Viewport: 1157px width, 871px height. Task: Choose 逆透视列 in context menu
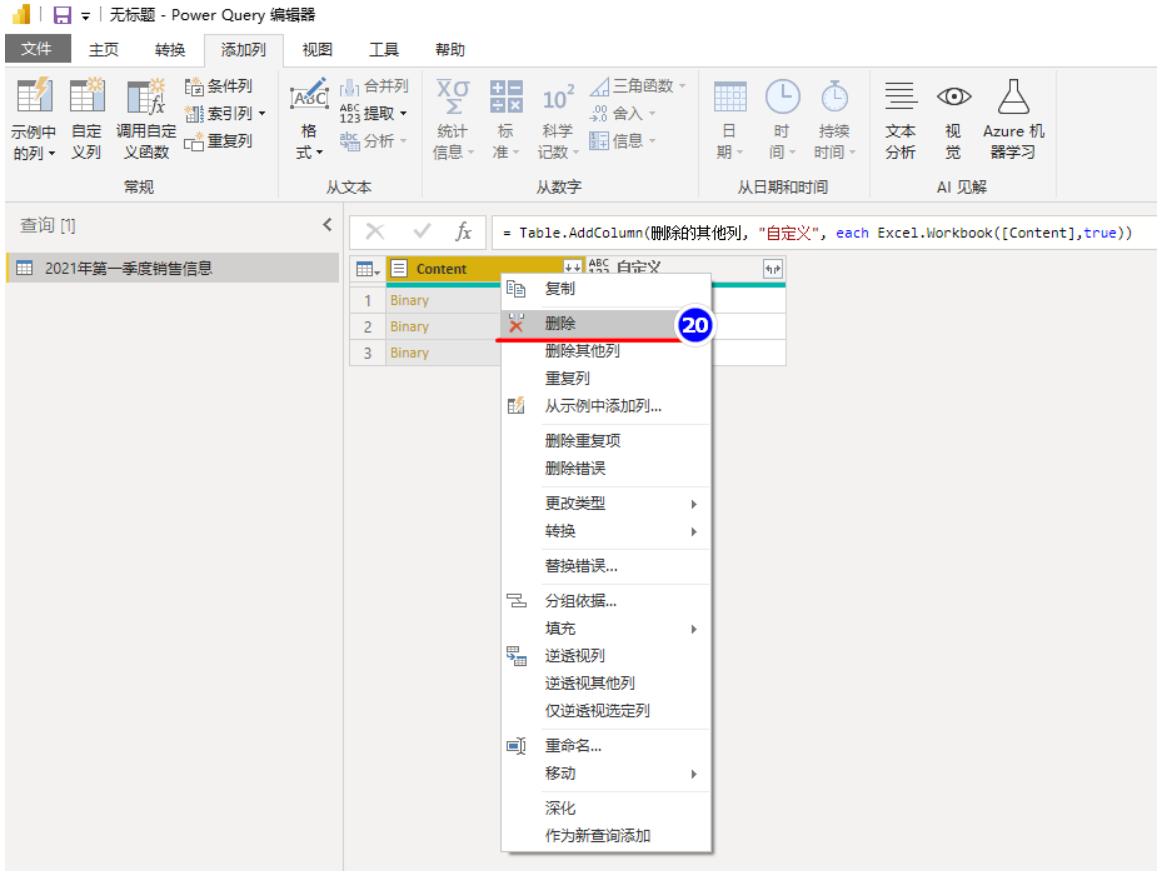(606, 656)
